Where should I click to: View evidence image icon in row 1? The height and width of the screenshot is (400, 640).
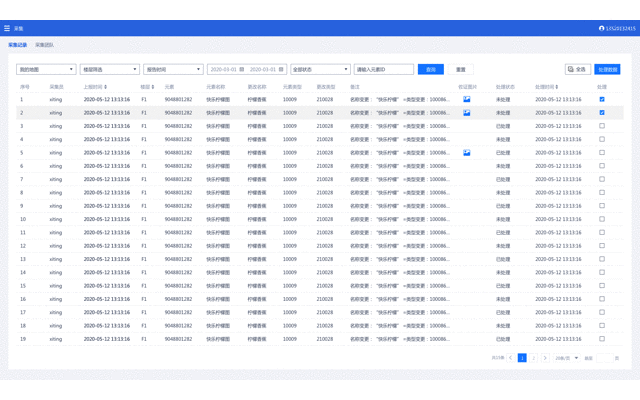[466, 100]
